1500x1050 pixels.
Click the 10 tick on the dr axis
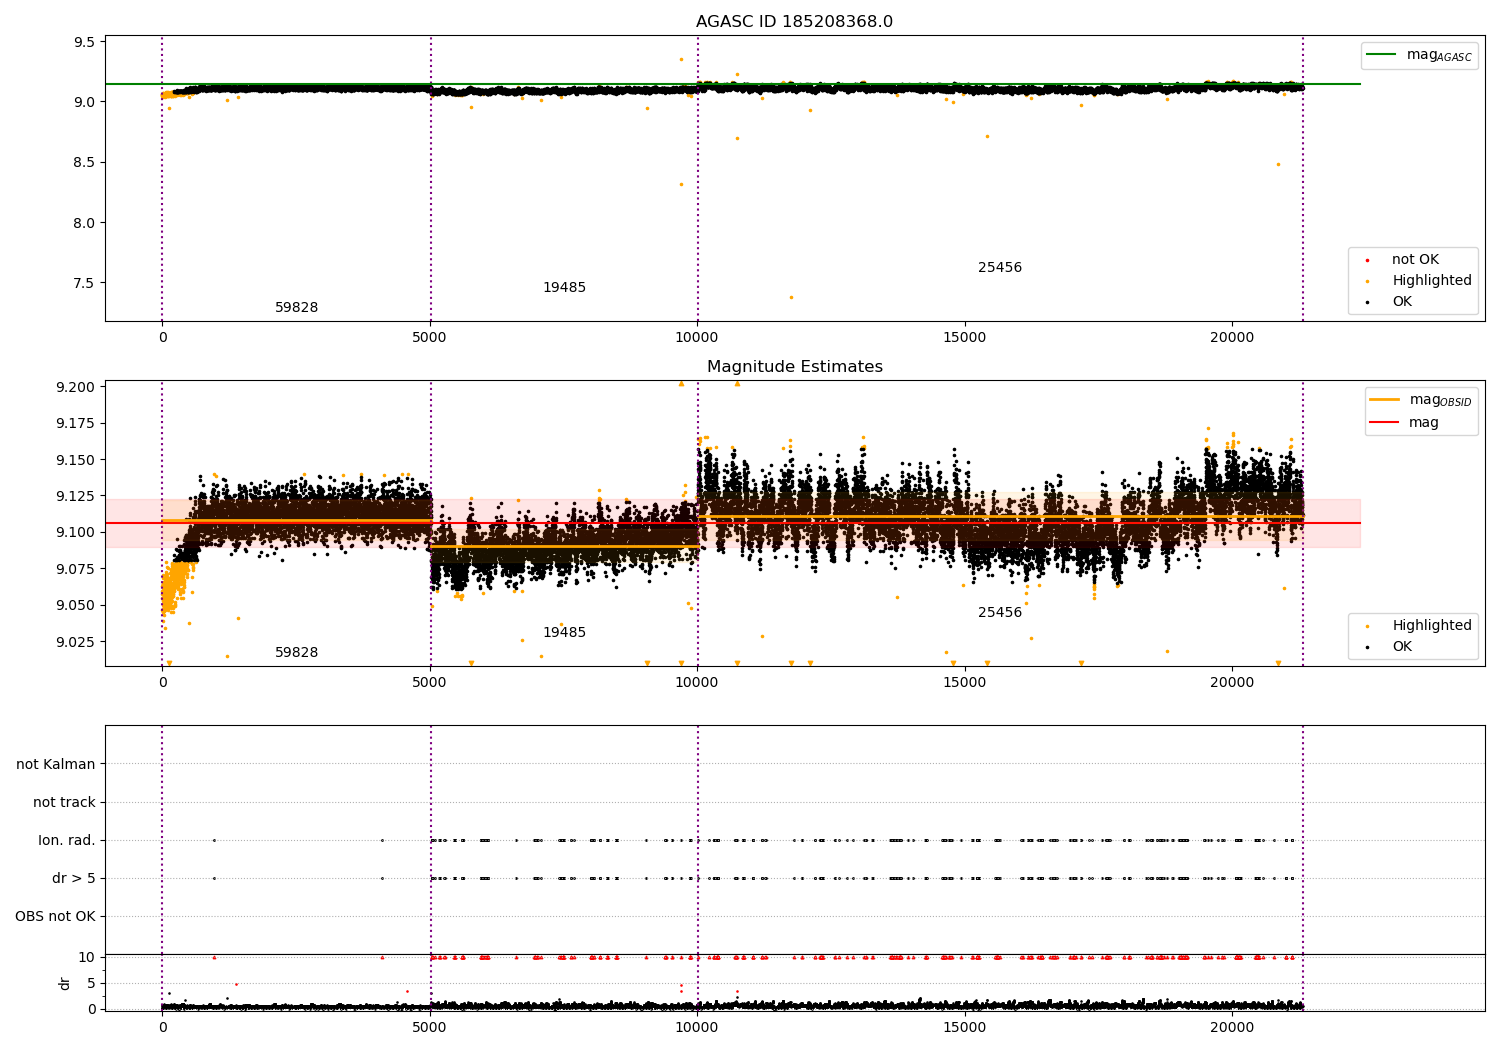click(87, 957)
